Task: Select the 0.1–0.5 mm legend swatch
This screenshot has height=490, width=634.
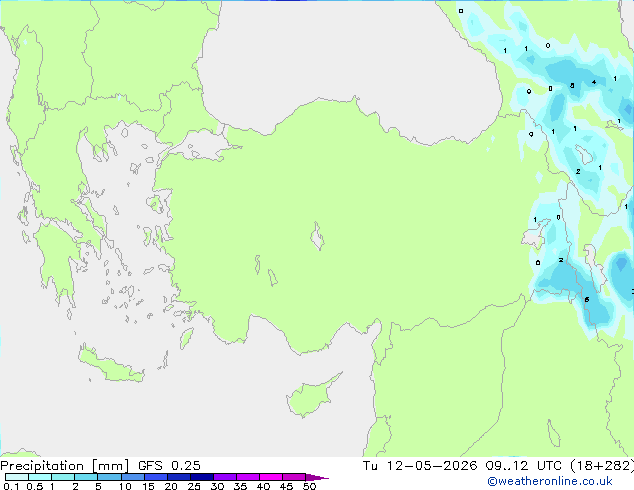Action: (x=17, y=477)
